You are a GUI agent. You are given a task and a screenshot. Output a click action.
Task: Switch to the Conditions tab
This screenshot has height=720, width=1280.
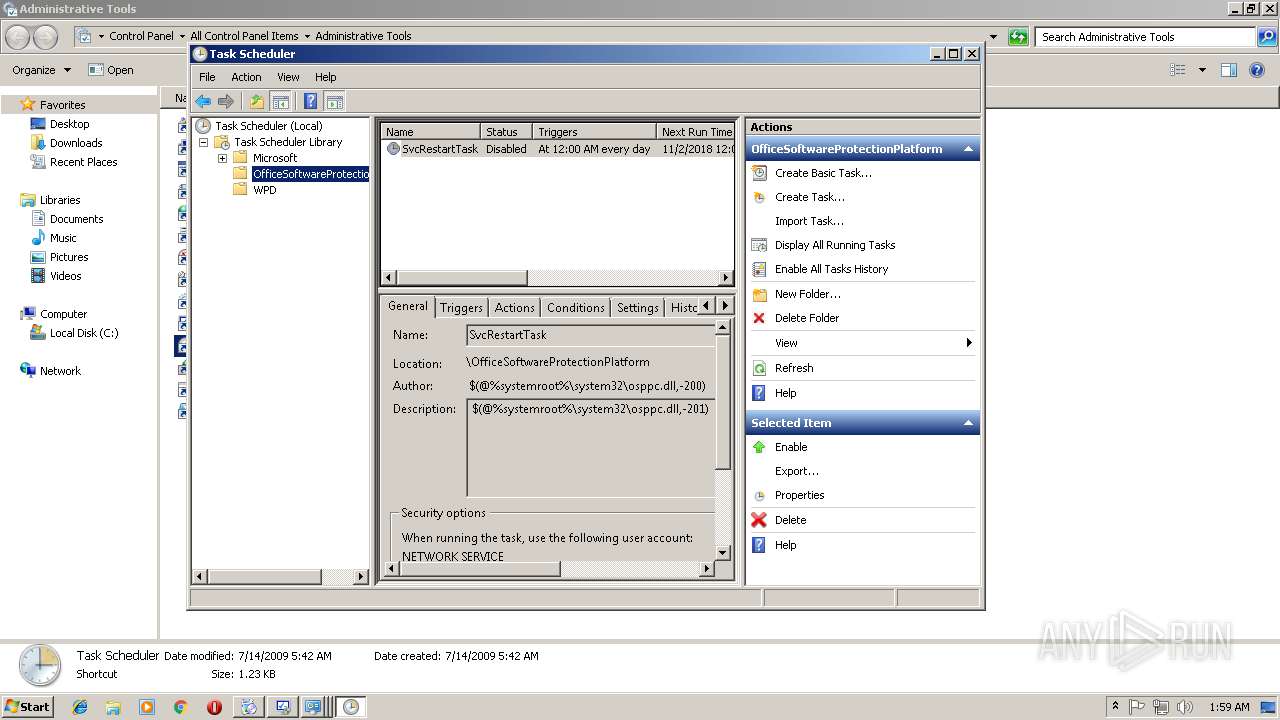pos(576,308)
